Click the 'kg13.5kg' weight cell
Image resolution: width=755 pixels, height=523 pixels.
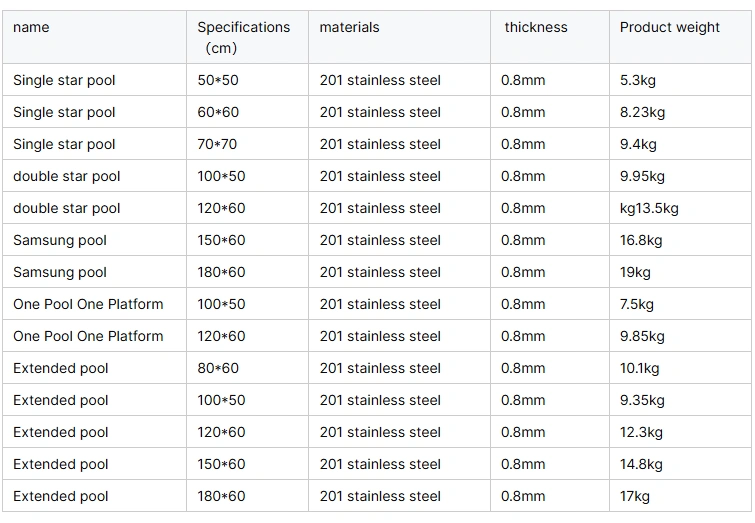pos(649,208)
